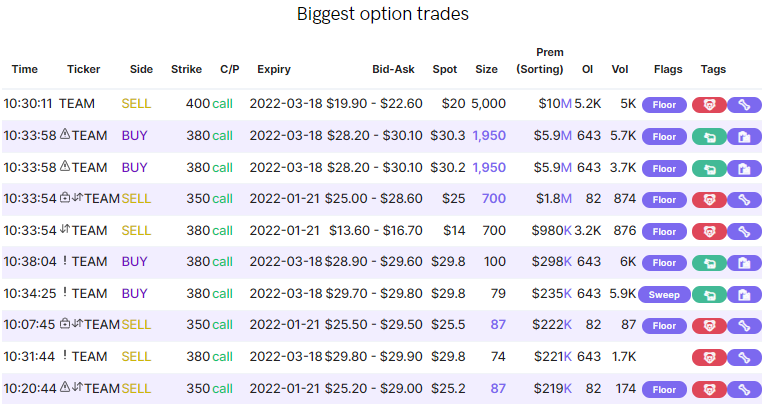Screen dimensions: 772x414
Task: Click the swap arrows icon in the $980K premium row
Action: 65,230
